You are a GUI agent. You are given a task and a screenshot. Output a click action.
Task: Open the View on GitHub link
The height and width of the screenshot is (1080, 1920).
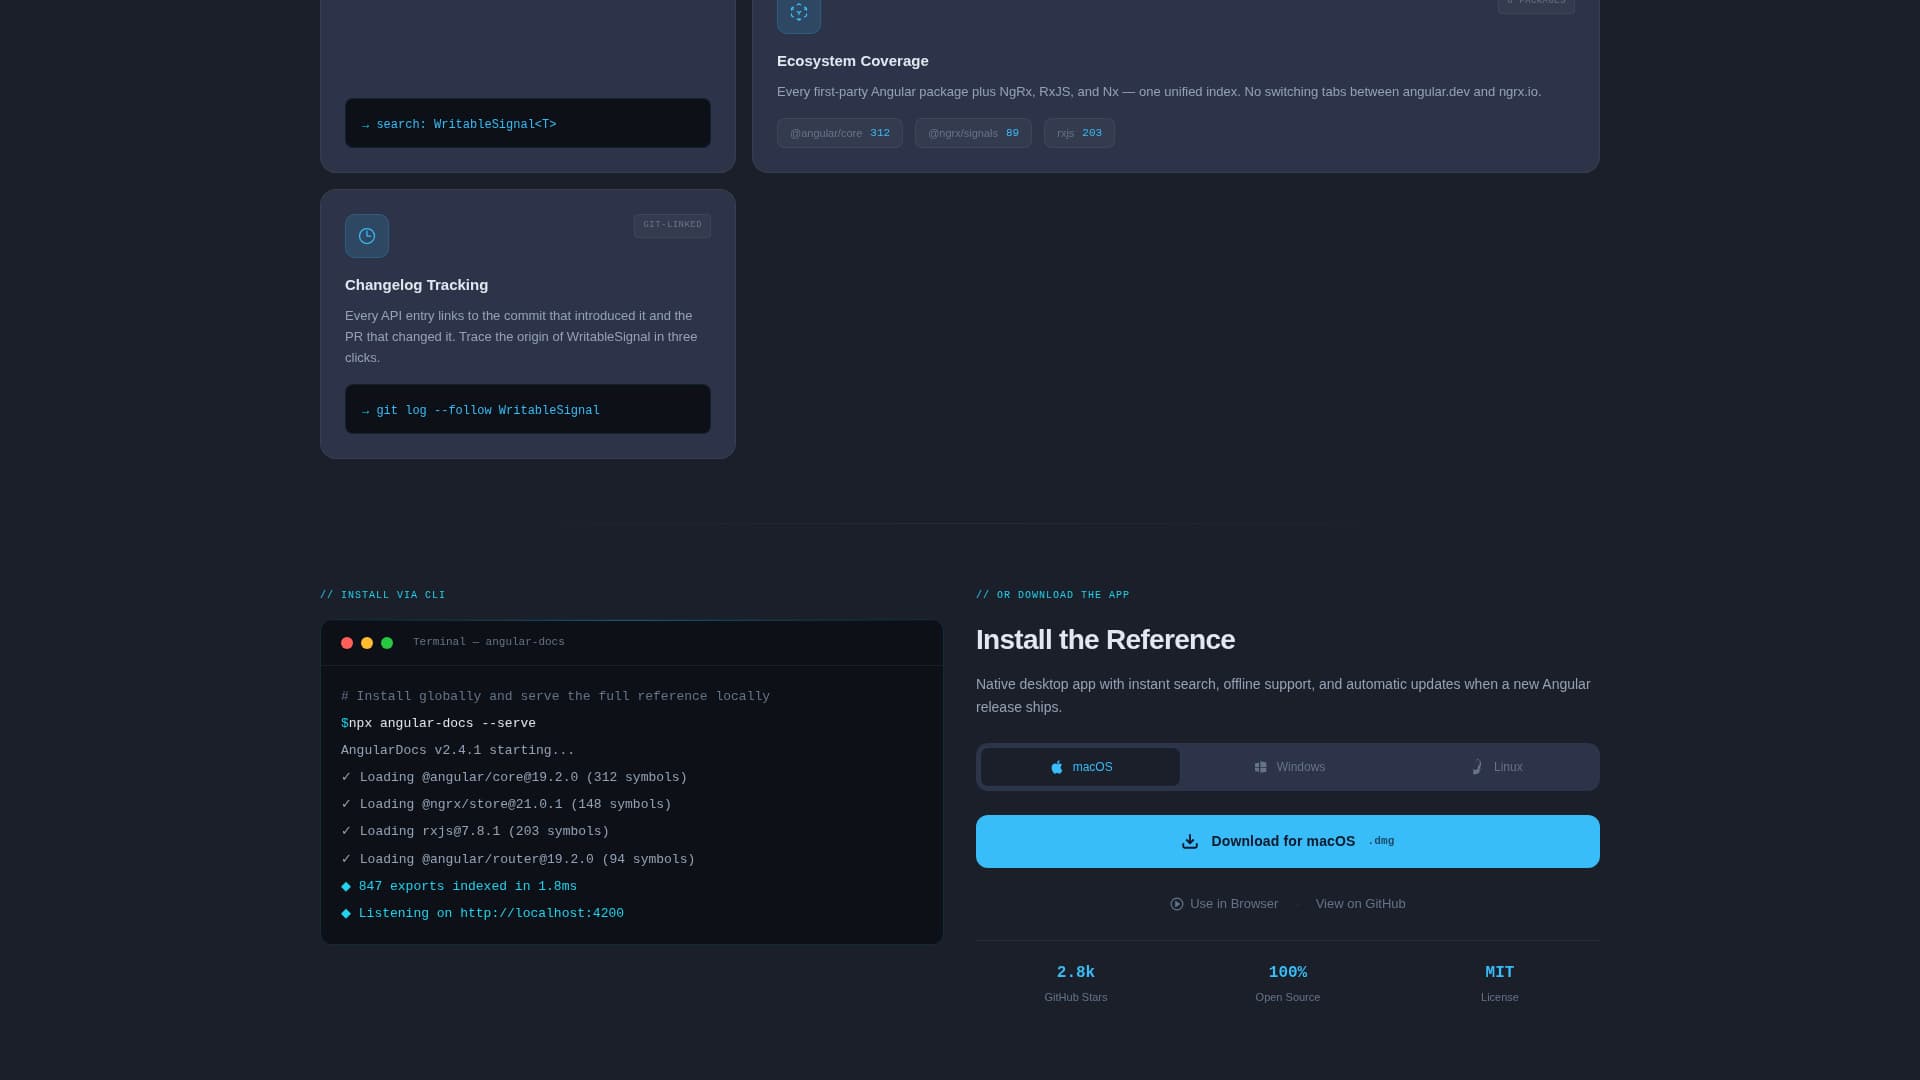(x=1360, y=903)
